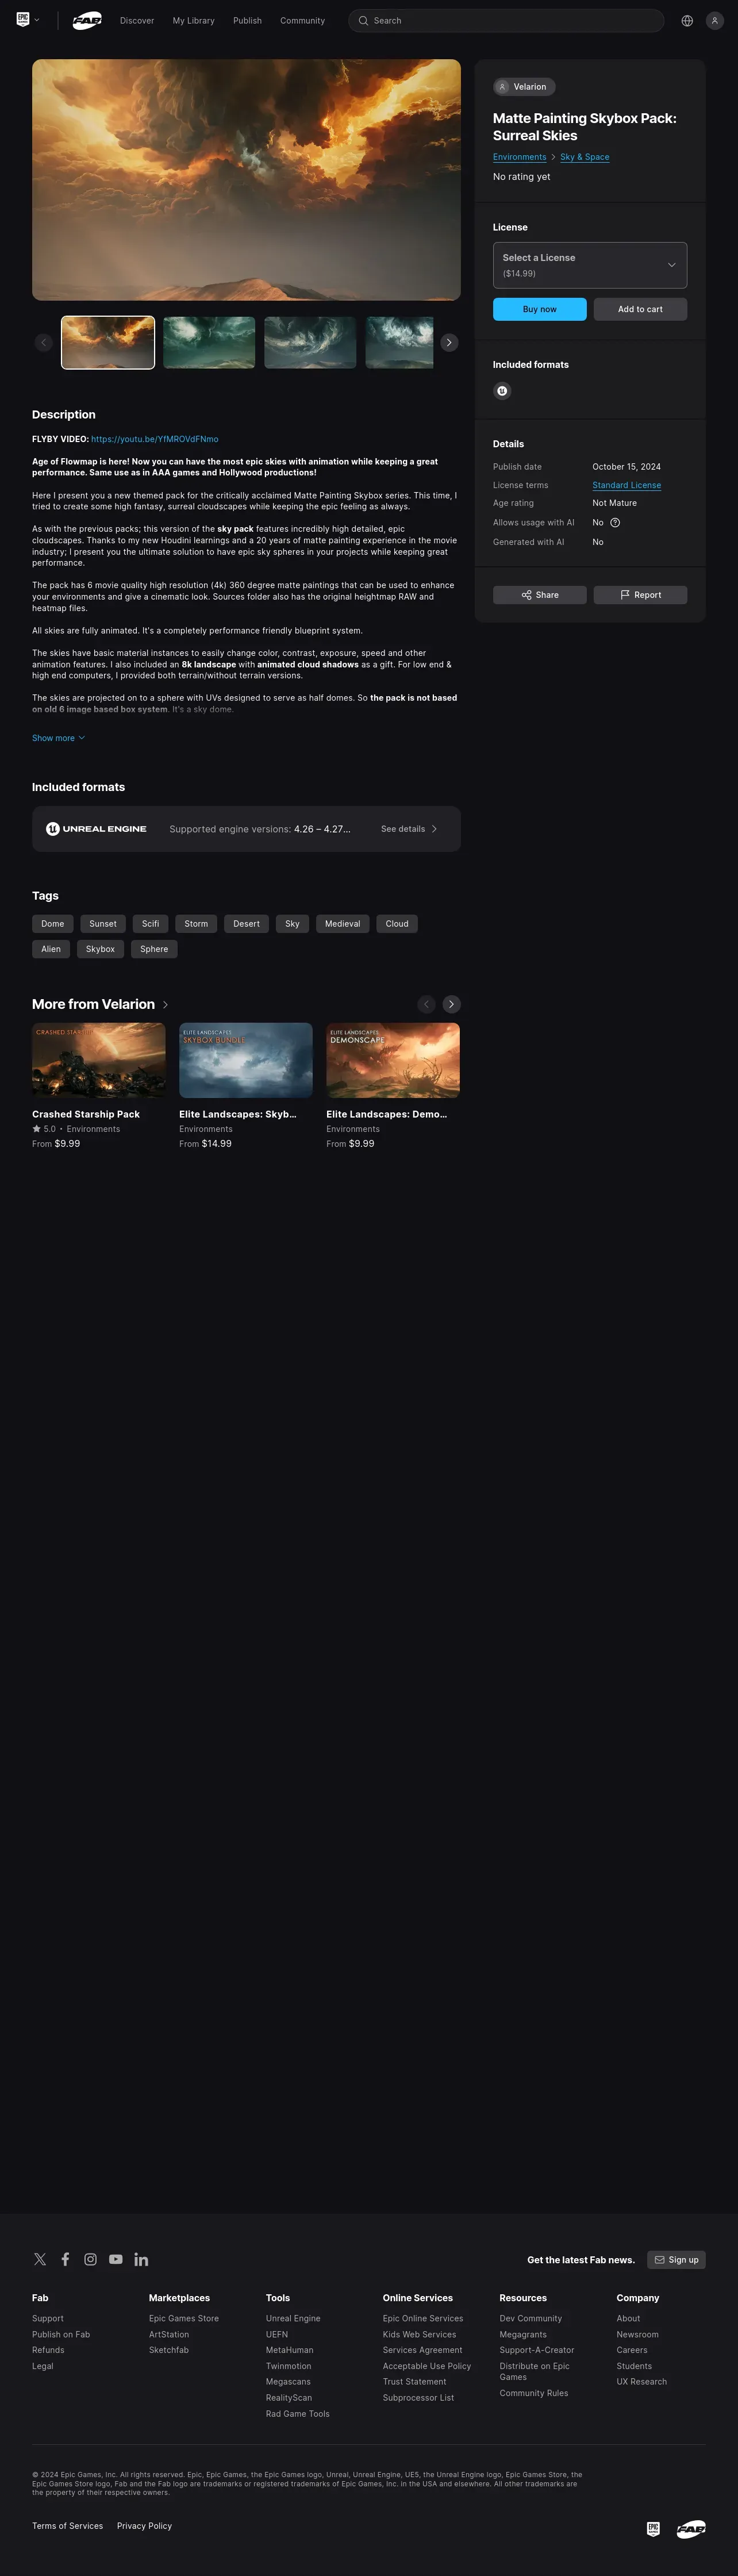Click AI usage help question icon
The image size is (738, 2576).
[615, 522]
